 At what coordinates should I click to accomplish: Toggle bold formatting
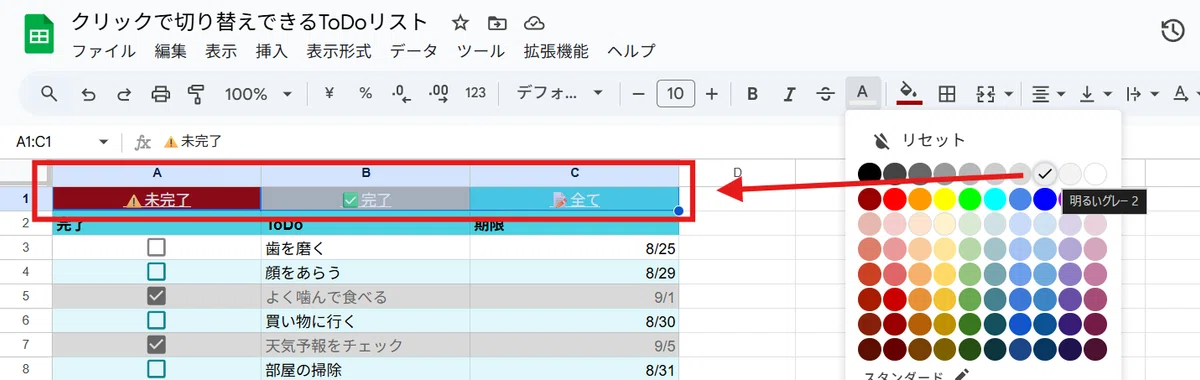pos(753,94)
